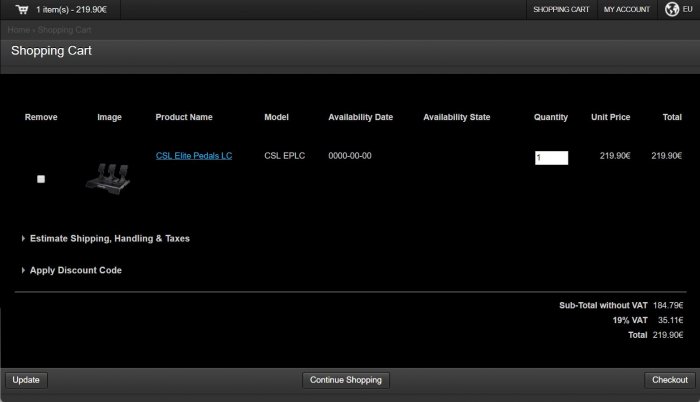Click the globe region icon
The width and height of the screenshot is (700, 402).
click(672, 9)
